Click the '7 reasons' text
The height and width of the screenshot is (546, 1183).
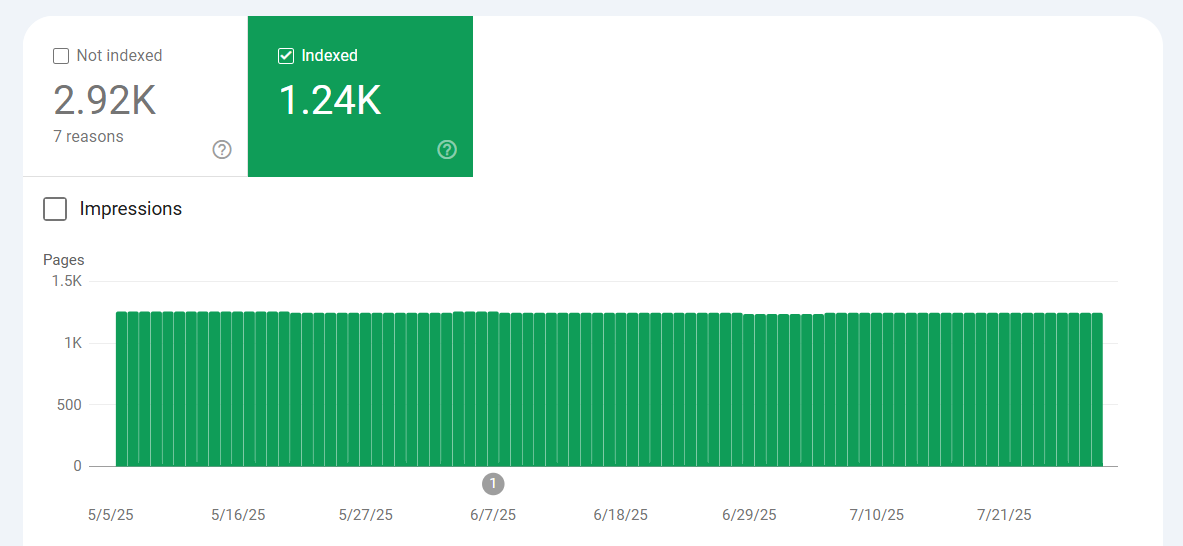88,136
